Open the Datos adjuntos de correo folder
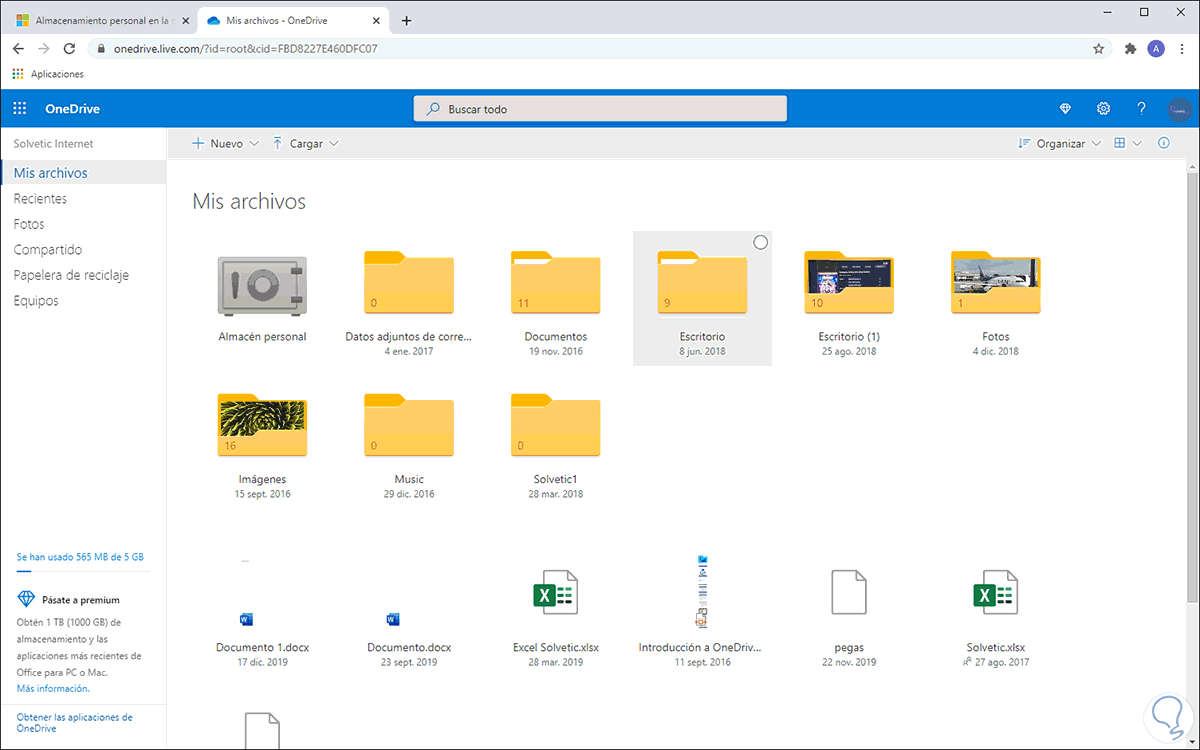 pyautogui.click(x=408, y=285)
